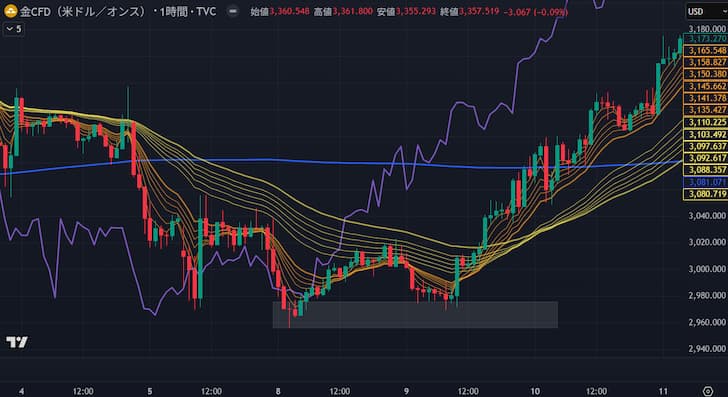Open the USD currency dropdown
The image size is (728, 397).
tap(706, 12)
